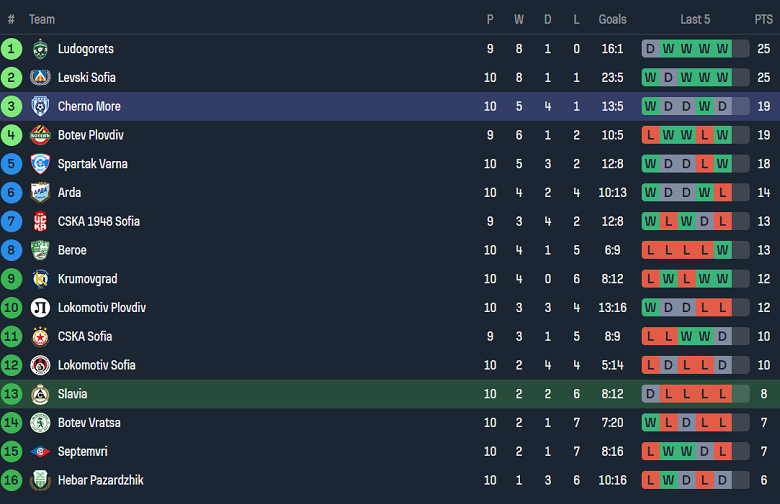Click the Spartak Varna crest icon
Image resolution: width=780 pixels, height=504 pixels.
tap(40, 164)
